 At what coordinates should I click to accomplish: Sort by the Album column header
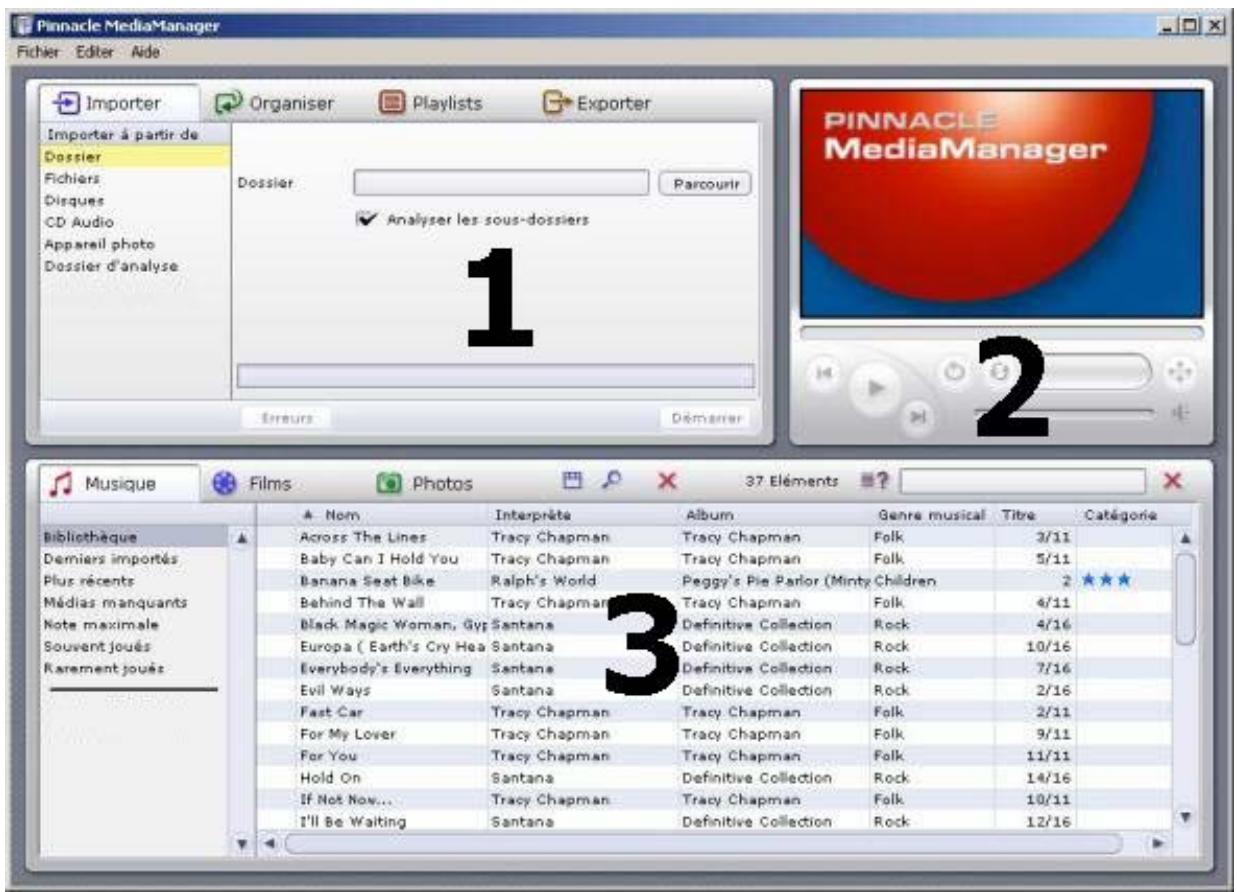(774, 515)
